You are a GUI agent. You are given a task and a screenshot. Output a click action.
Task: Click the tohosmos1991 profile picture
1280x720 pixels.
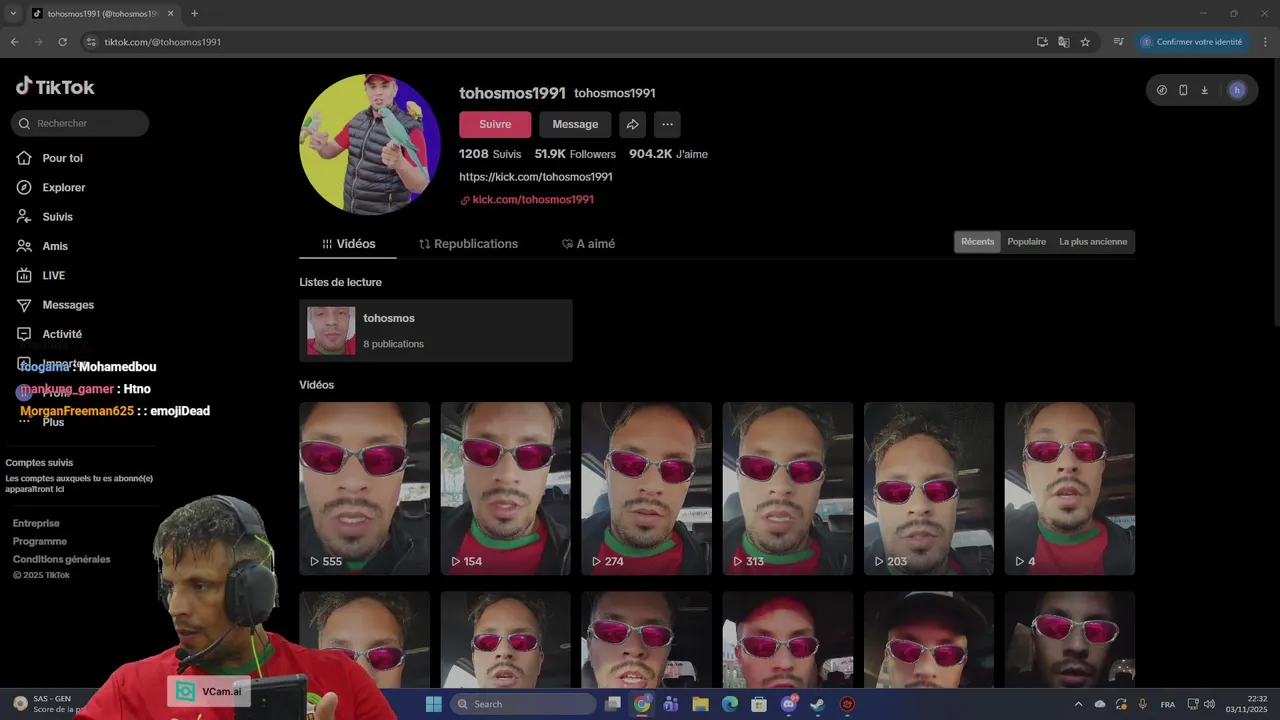(x=370, y=144)
